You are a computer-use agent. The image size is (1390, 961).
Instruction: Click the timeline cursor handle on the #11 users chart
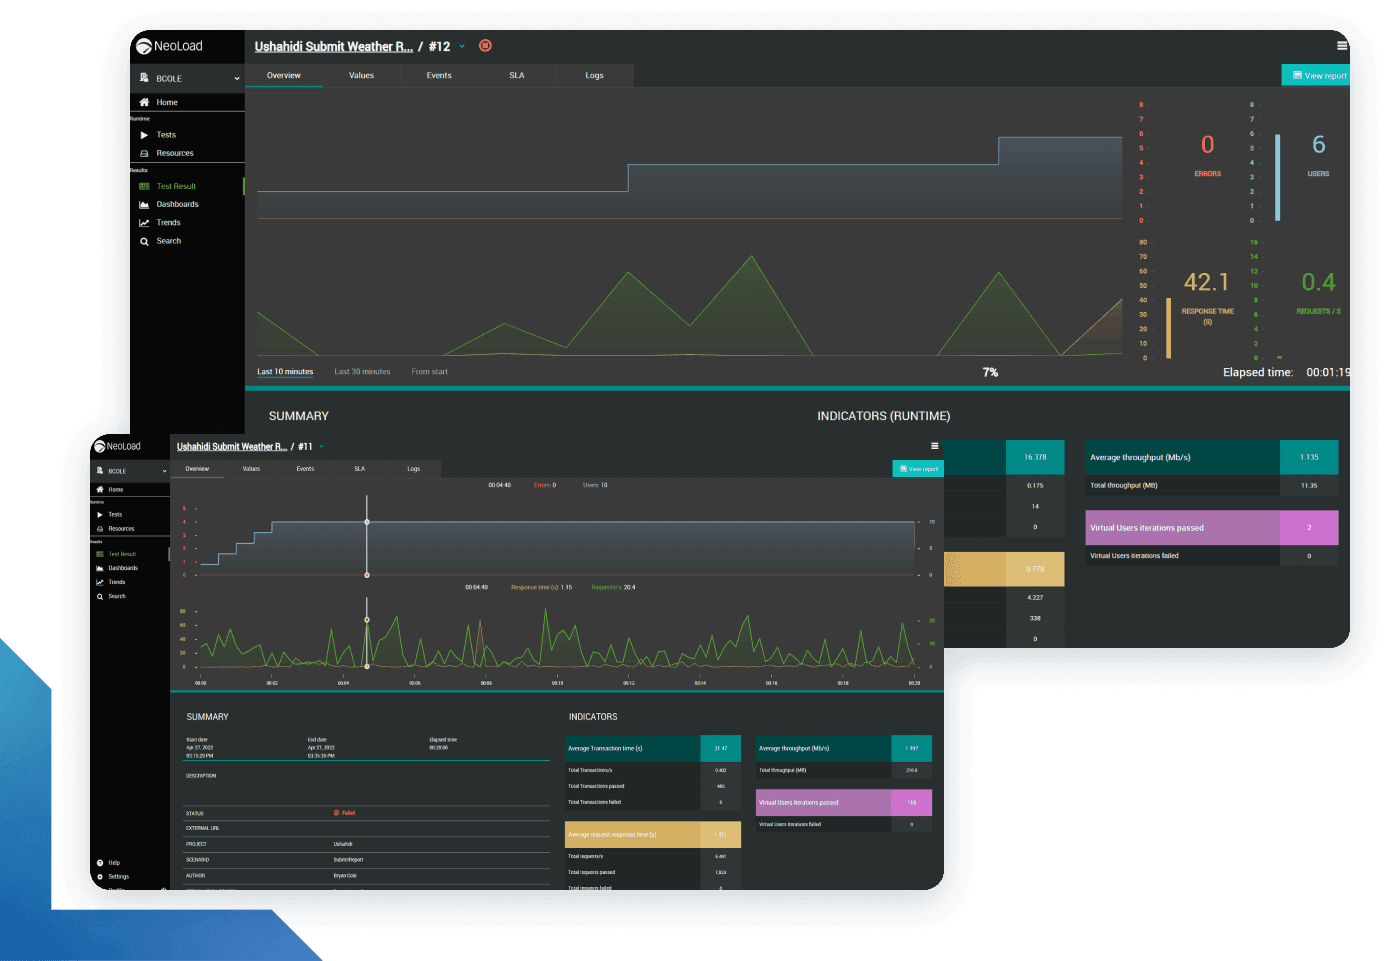tap(367, 522)
